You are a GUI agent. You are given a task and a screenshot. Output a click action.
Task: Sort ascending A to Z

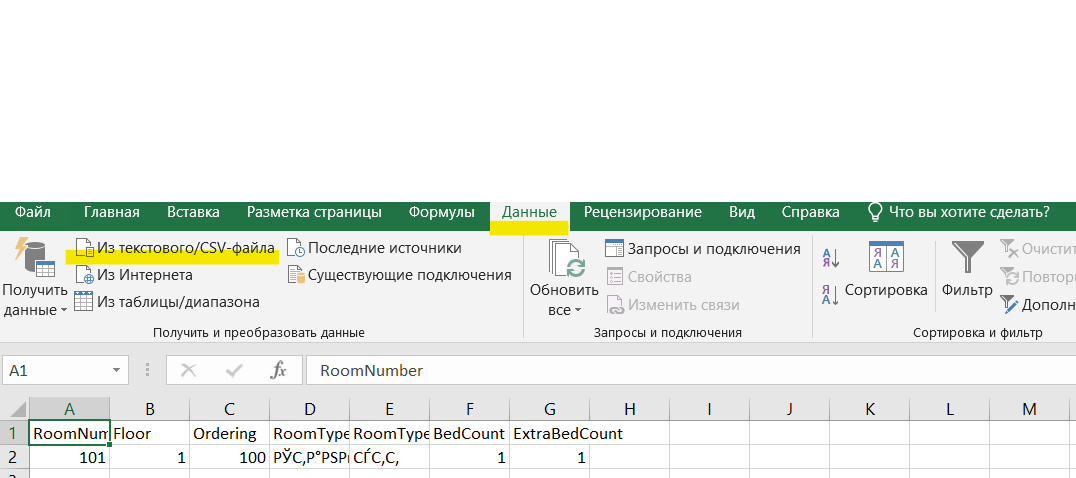click(830, 259)
